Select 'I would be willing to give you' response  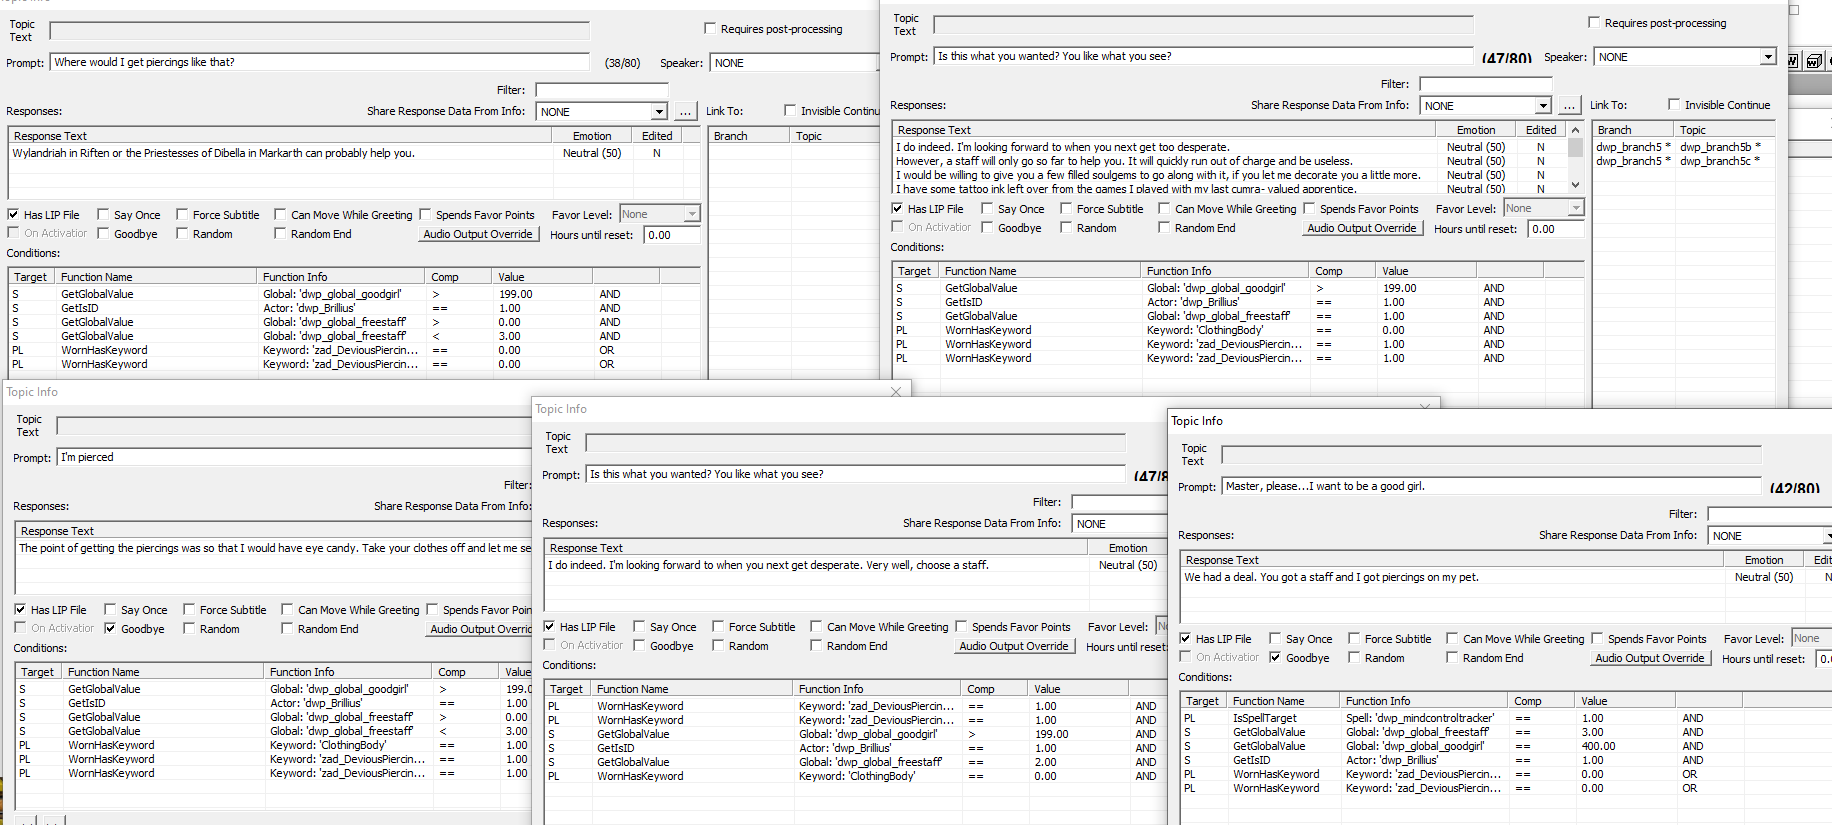1229,175
